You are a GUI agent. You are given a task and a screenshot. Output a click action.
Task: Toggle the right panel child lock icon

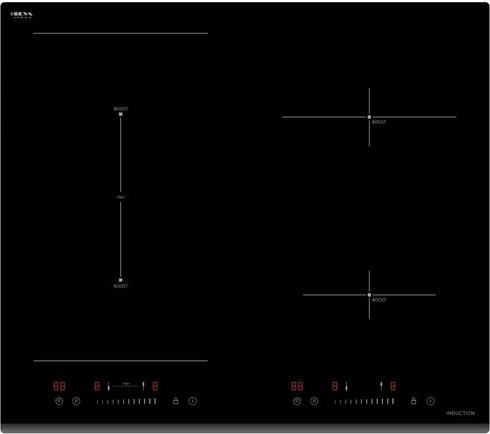pos(413,401)
